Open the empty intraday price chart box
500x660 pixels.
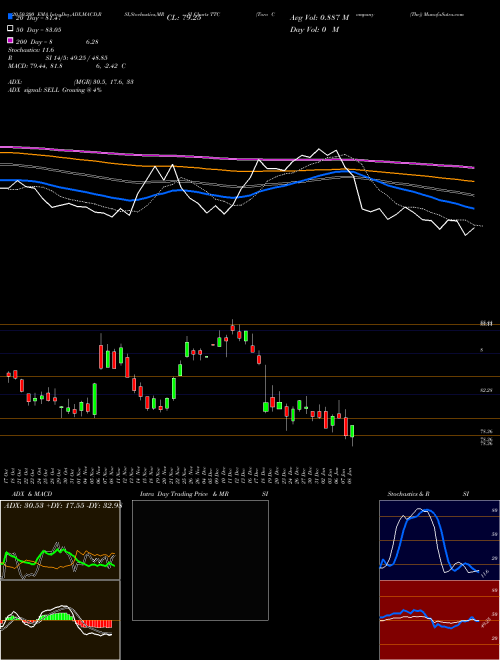click(200, 560)
